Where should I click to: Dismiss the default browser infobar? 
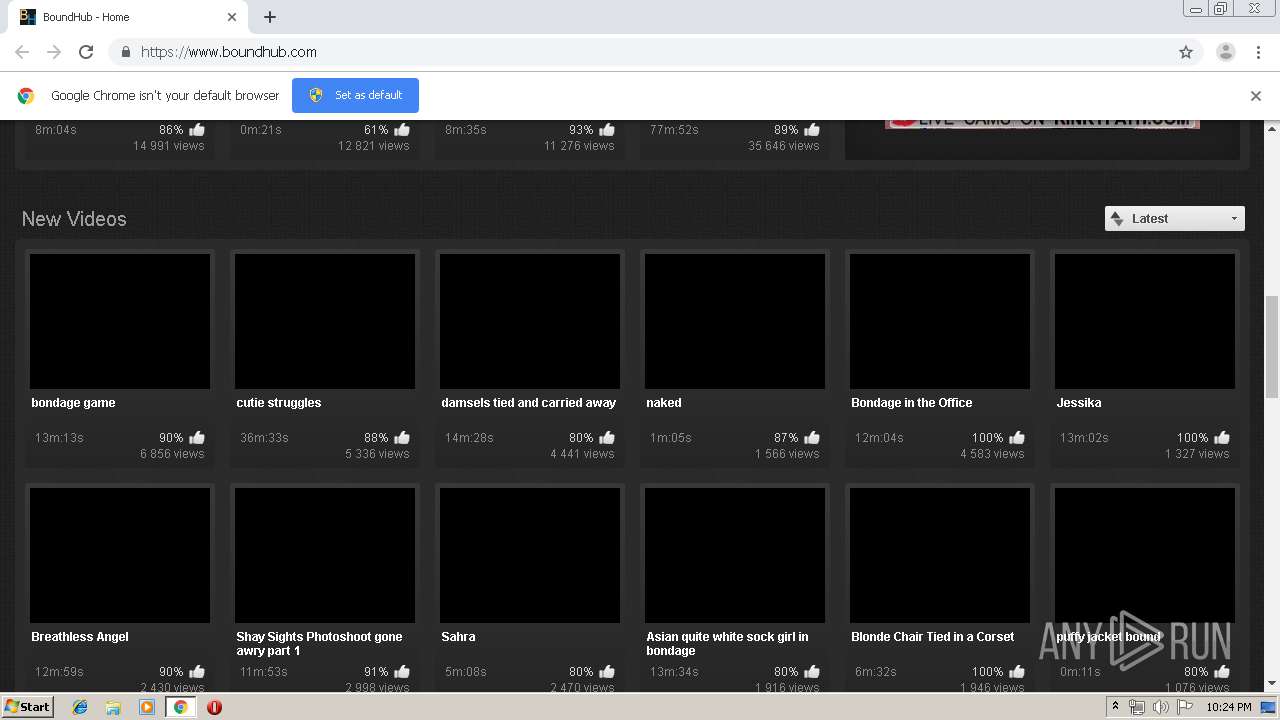pos(1256,96)
